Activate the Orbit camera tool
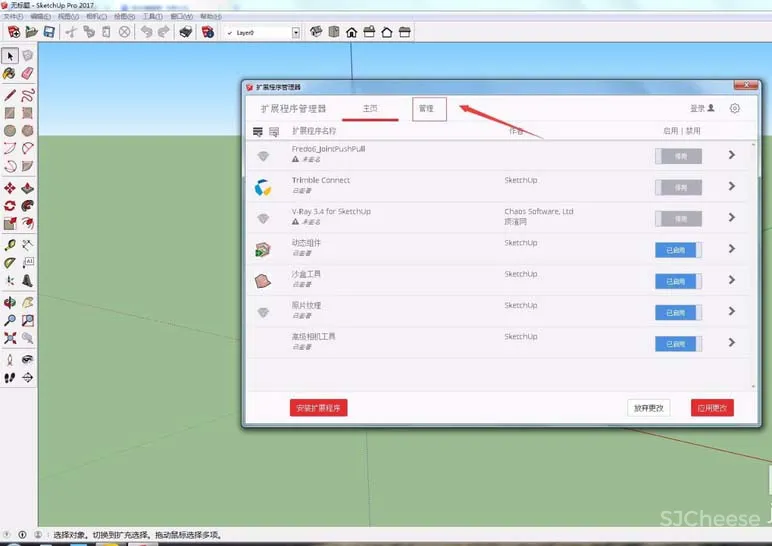The width and height of the screenshot is (772, 546). tap(10, 302)
